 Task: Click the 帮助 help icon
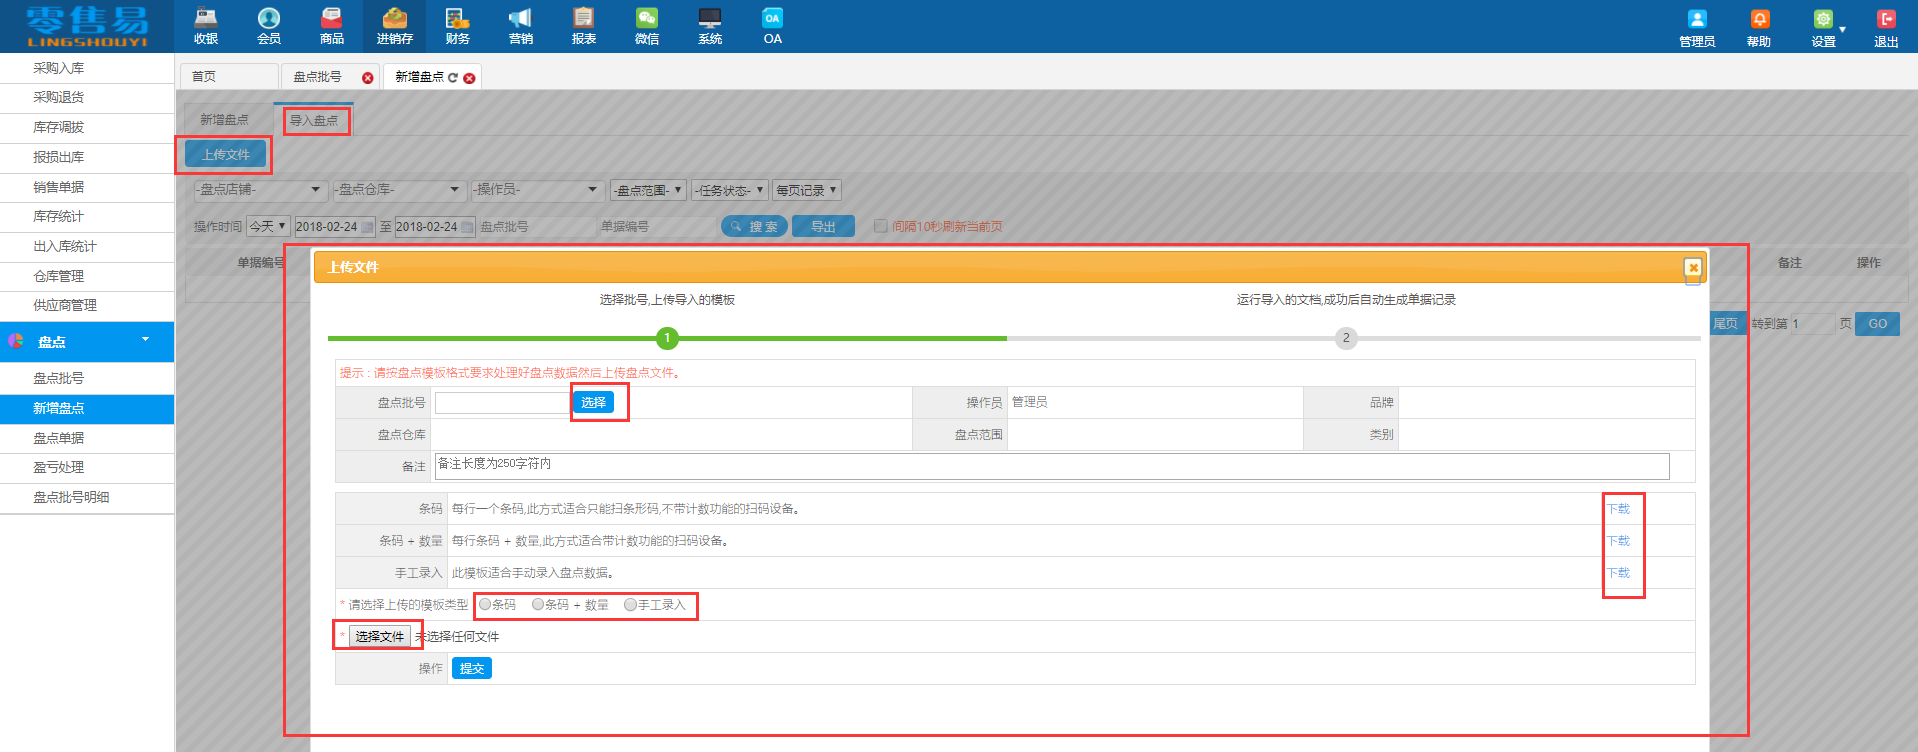[1759, 28]
